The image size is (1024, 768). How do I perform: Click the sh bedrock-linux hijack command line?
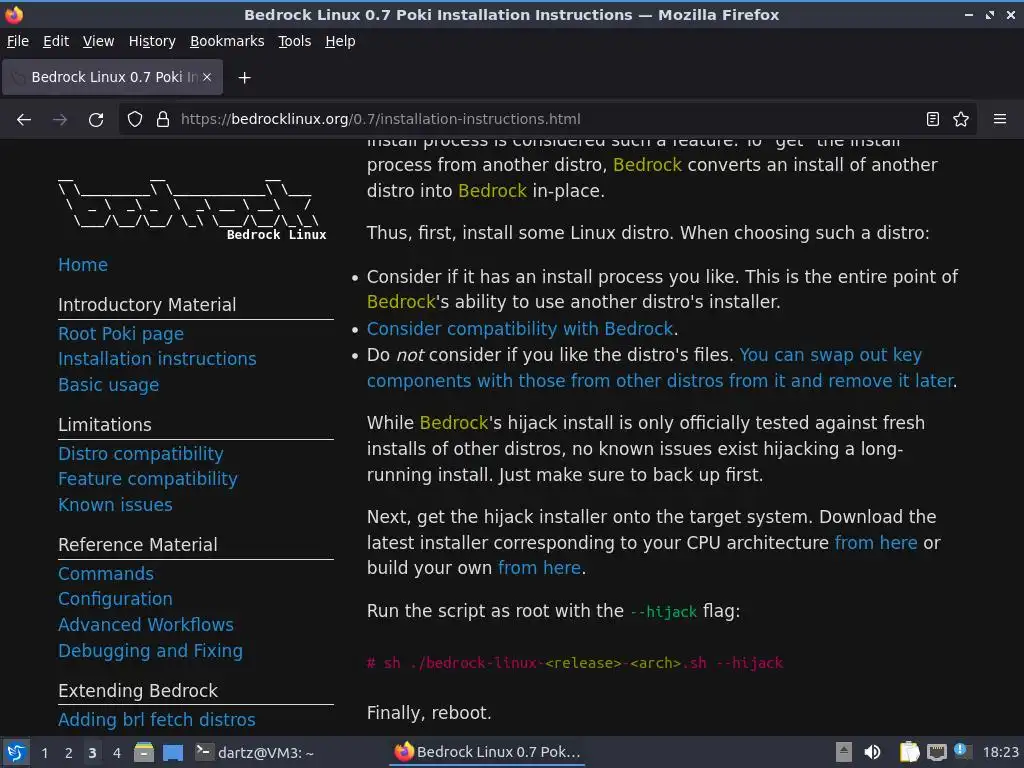pyautogui.click(x=575, y=664)
